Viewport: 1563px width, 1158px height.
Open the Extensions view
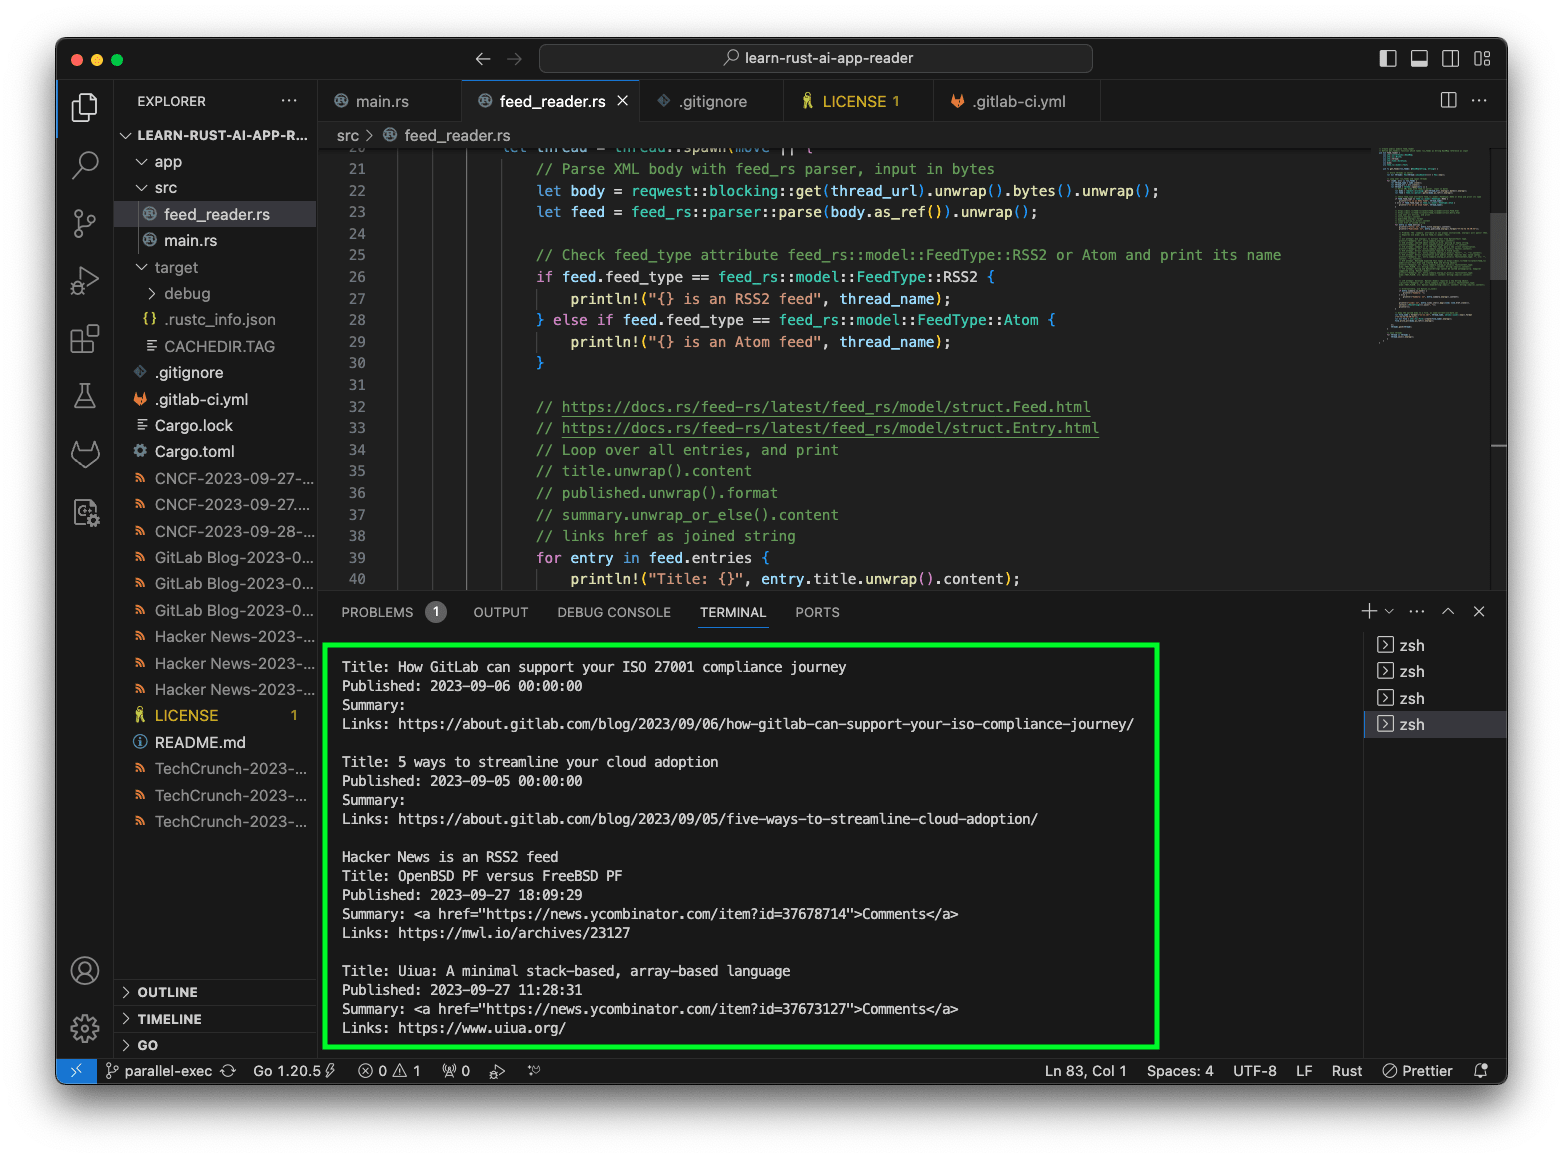[85, 339]
